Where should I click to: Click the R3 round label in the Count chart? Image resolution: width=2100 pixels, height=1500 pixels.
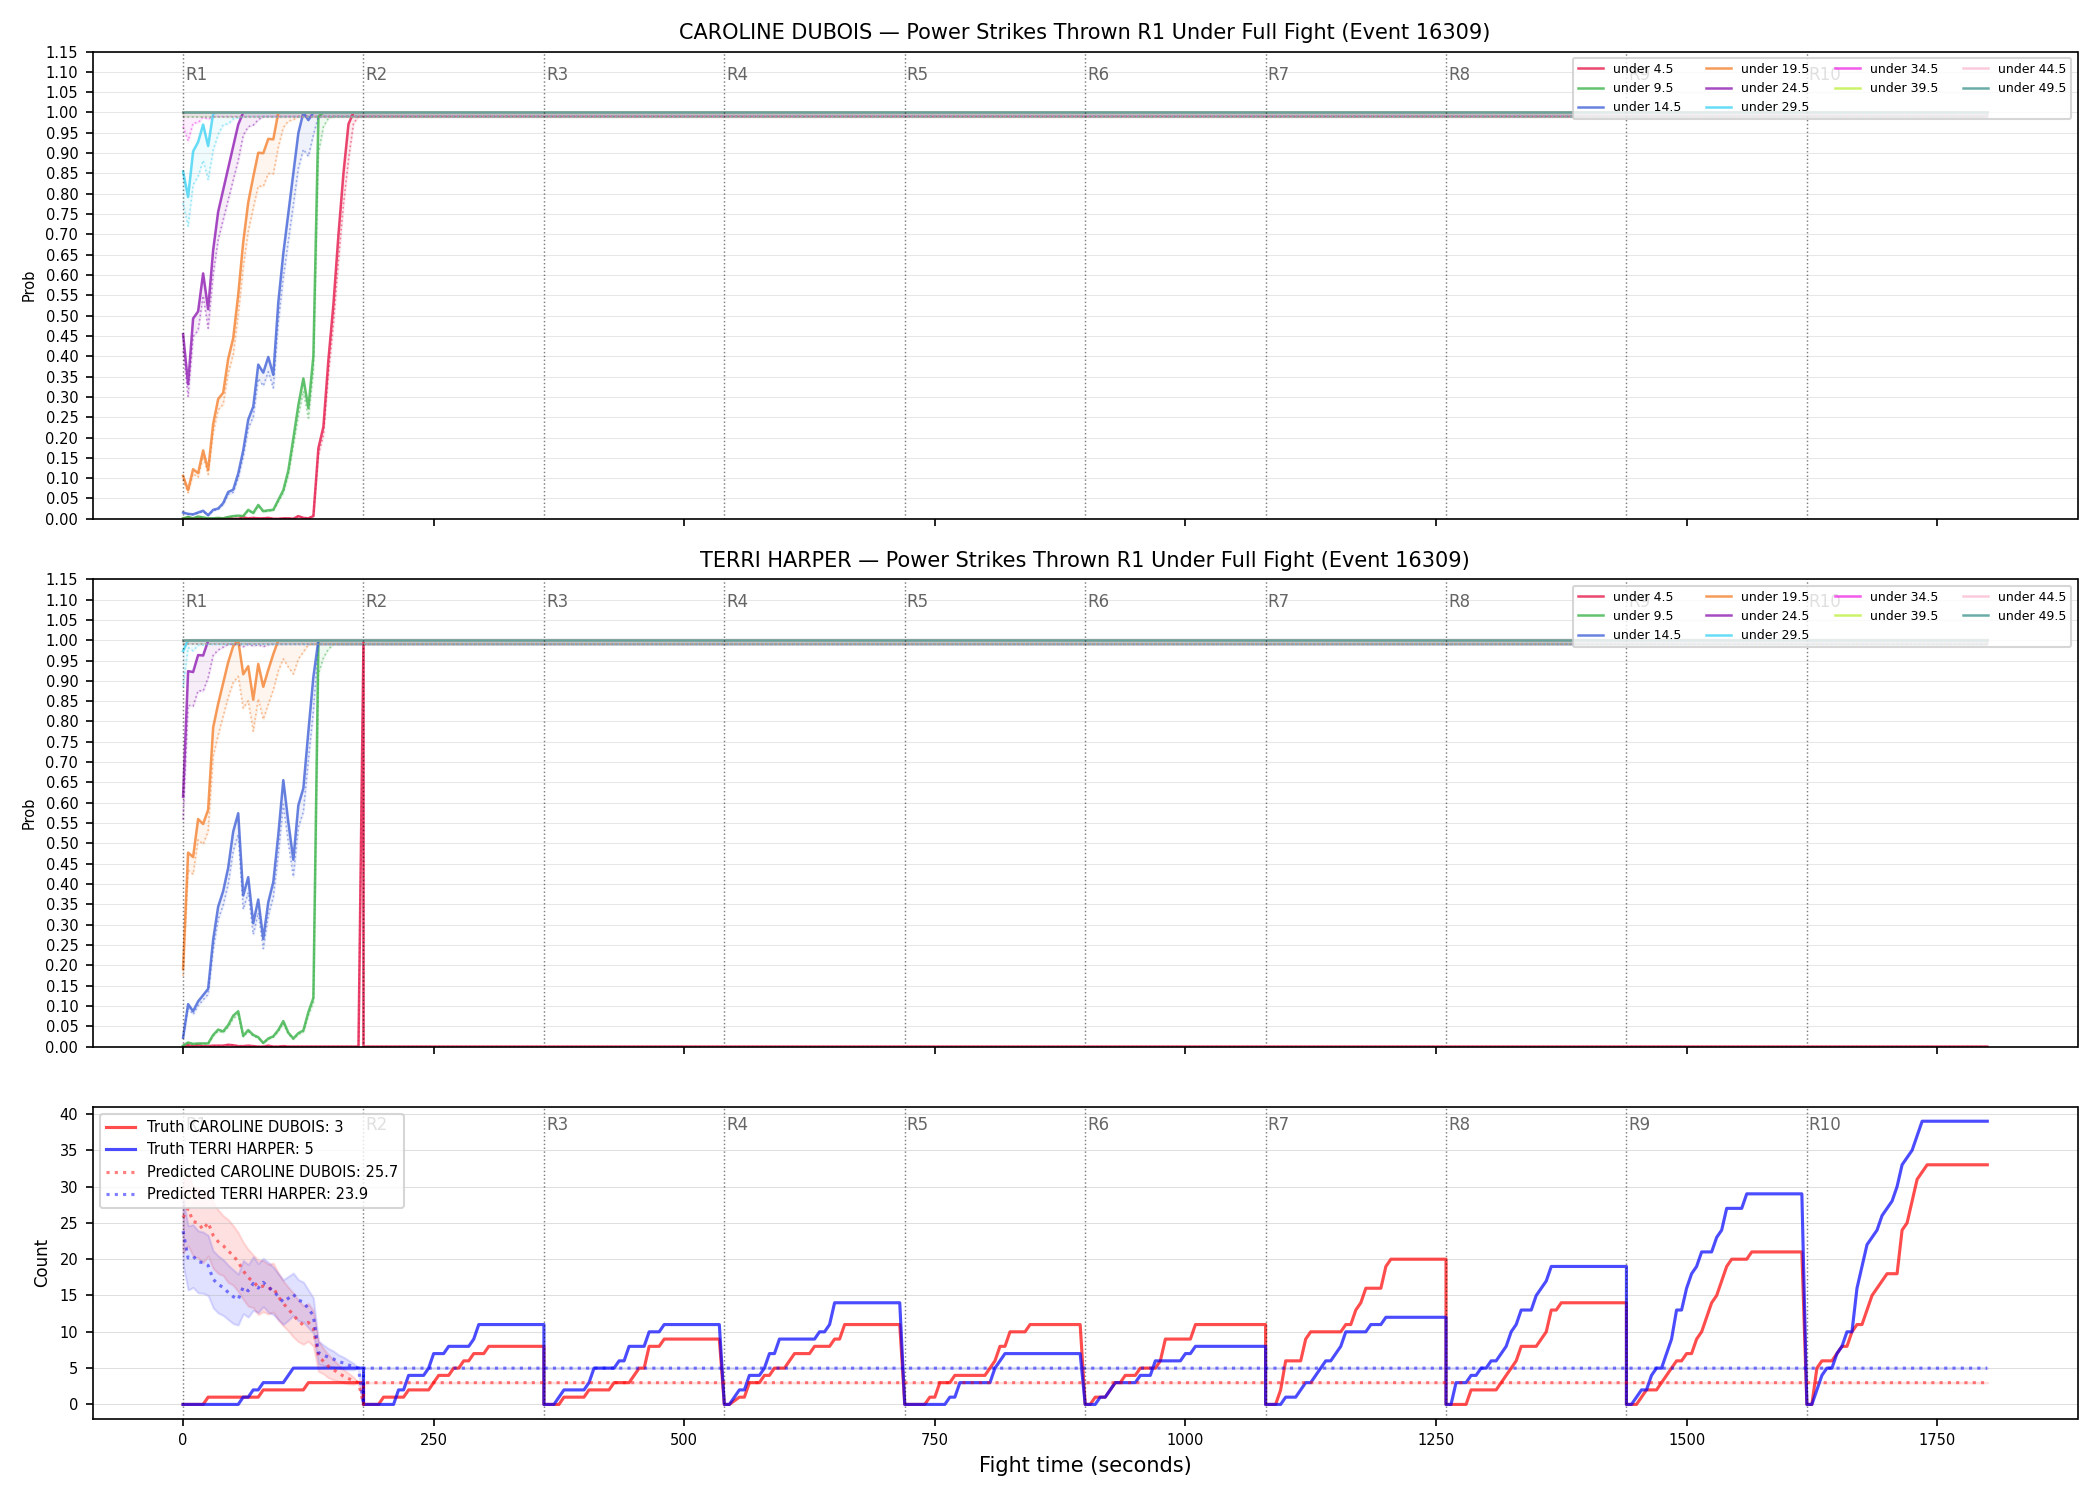click(x=557, y=1124)
